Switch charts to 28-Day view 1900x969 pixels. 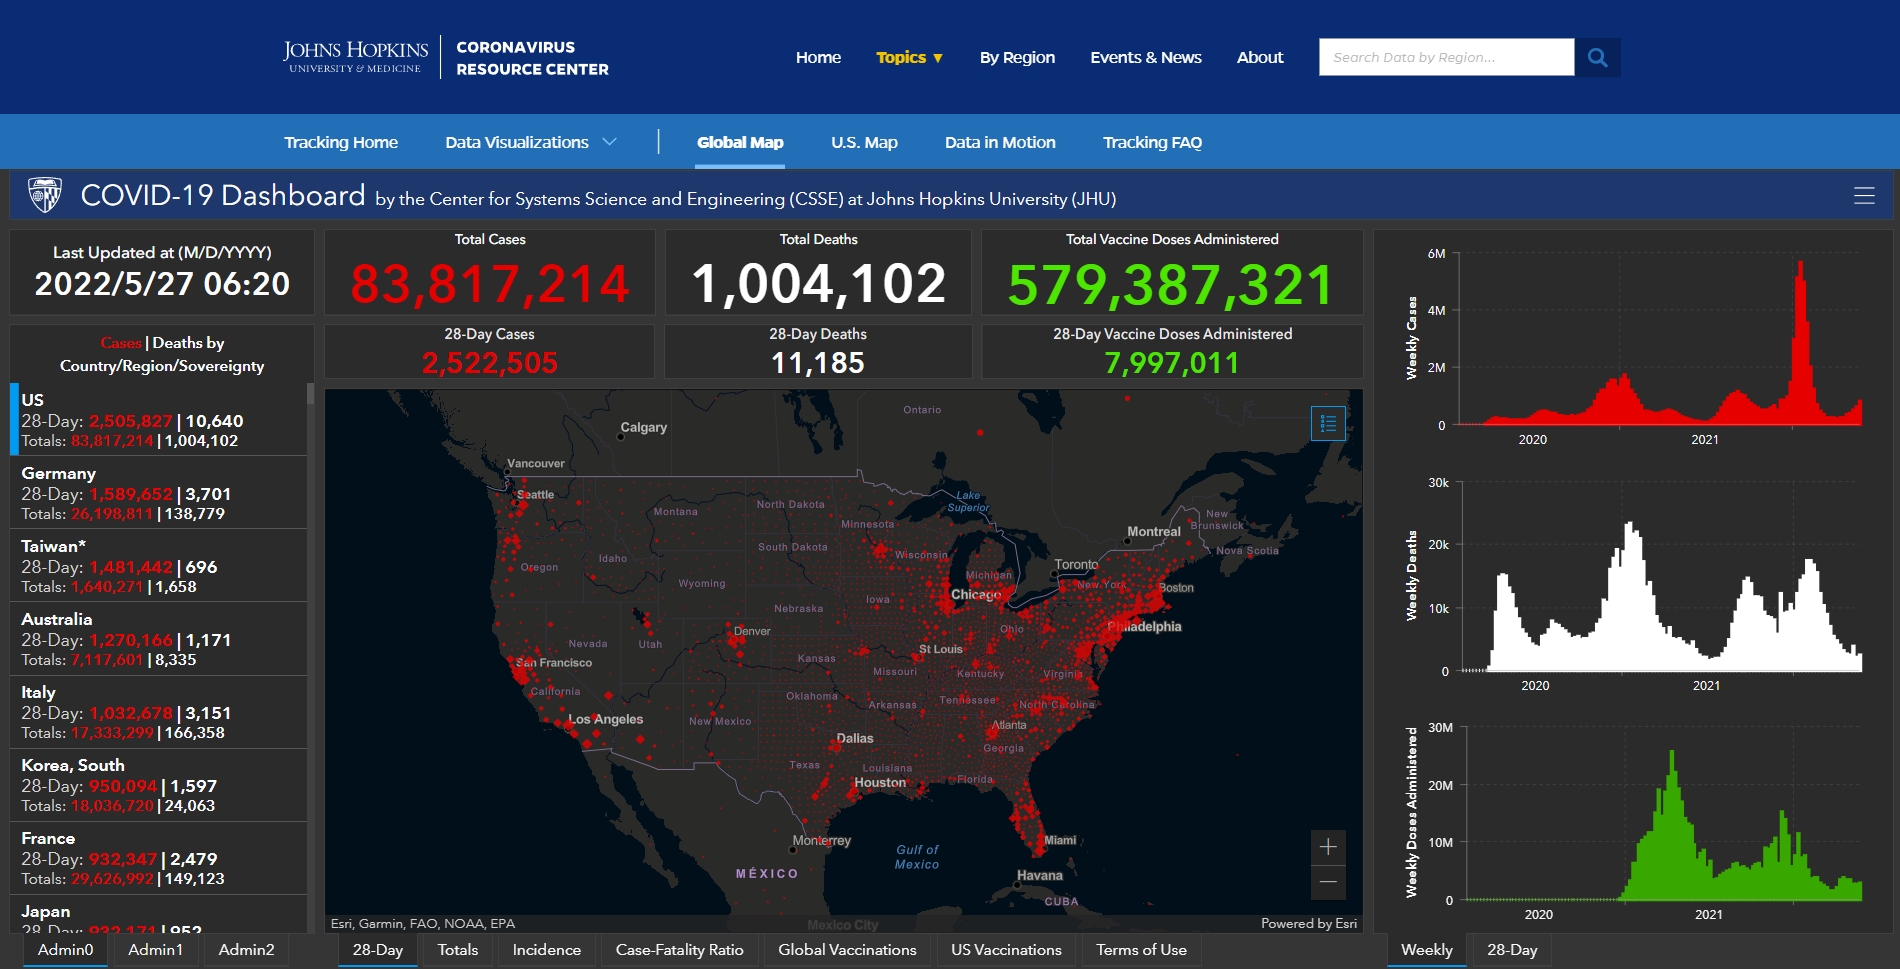pos(1512,950)
